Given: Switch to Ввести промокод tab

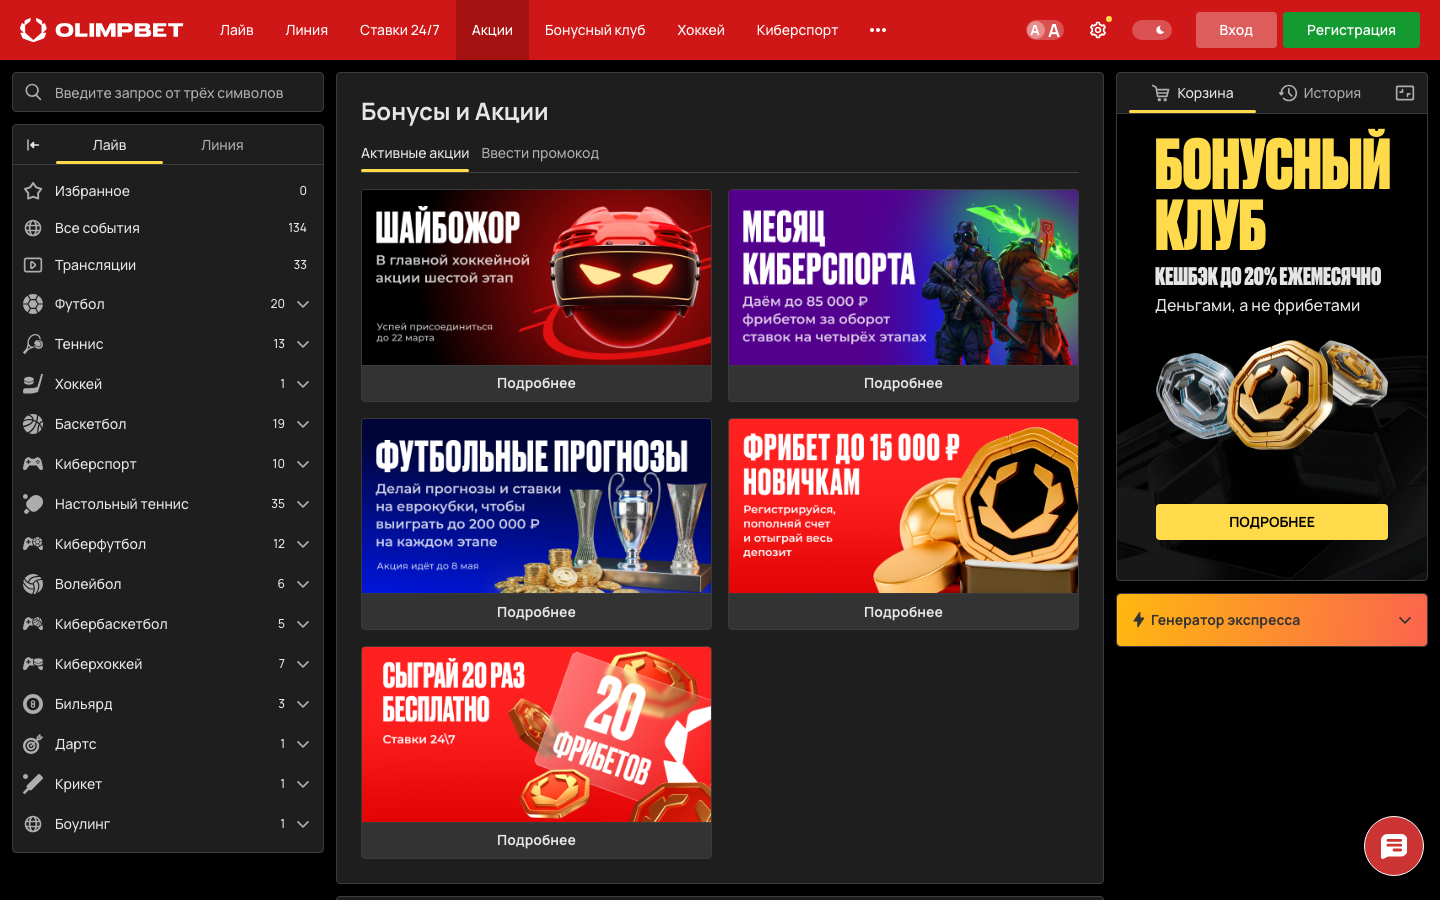Looking at the screenshot, I should [x=540, y=153].
